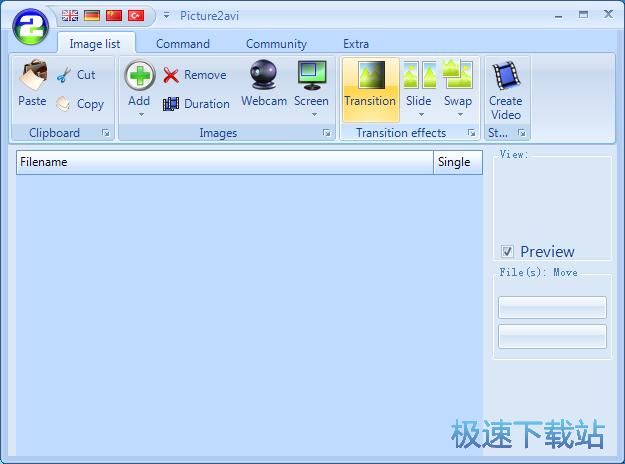The image size is (625, 464).
Task: Select the Image list tab
Action: [95, 43]
